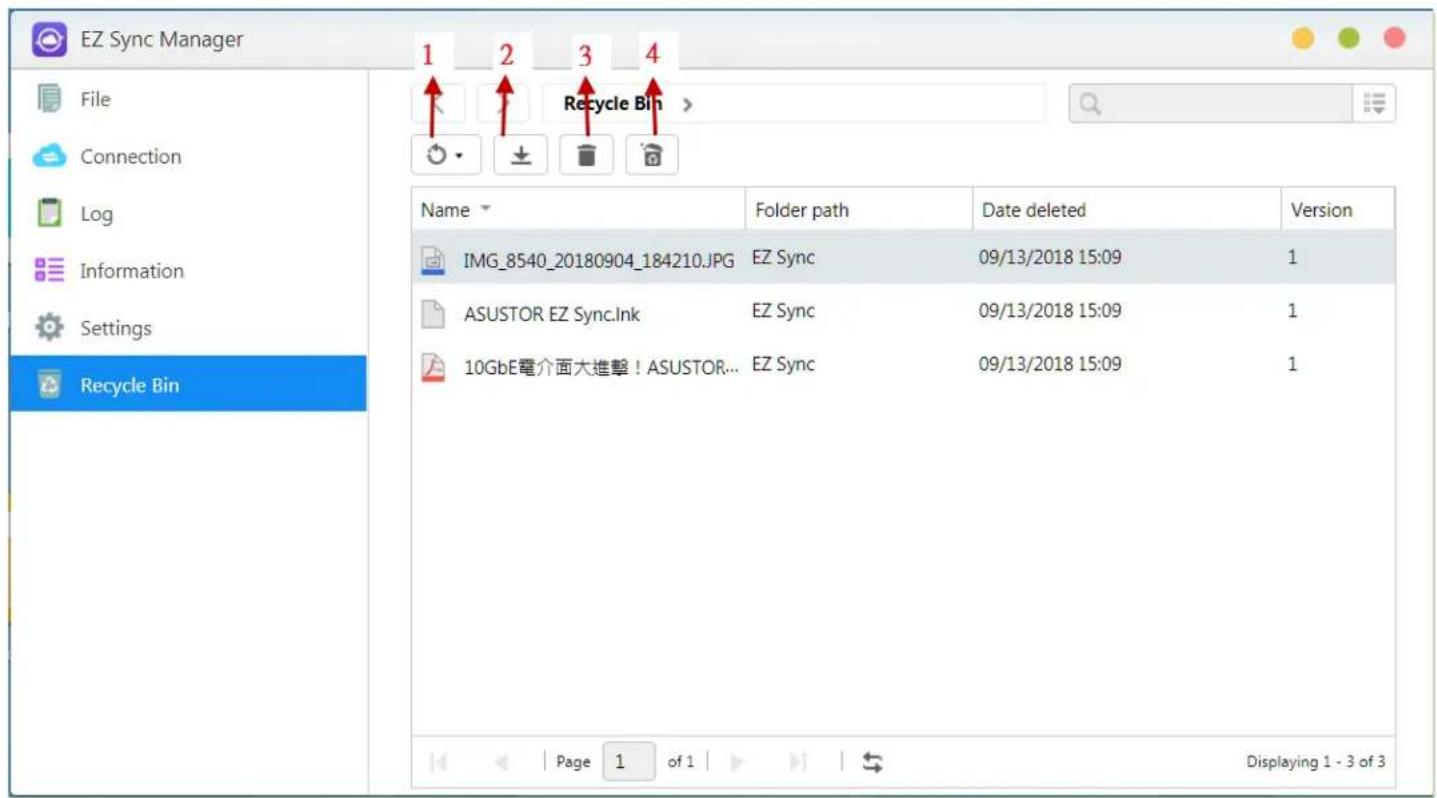Click the yellow minimize window dot

(1303, 39)
